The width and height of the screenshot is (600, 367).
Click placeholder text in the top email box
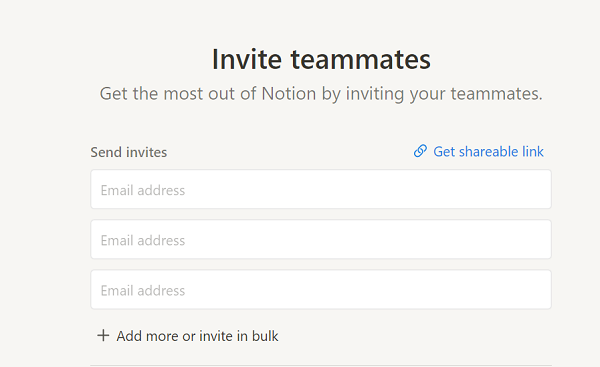[143, 190]
